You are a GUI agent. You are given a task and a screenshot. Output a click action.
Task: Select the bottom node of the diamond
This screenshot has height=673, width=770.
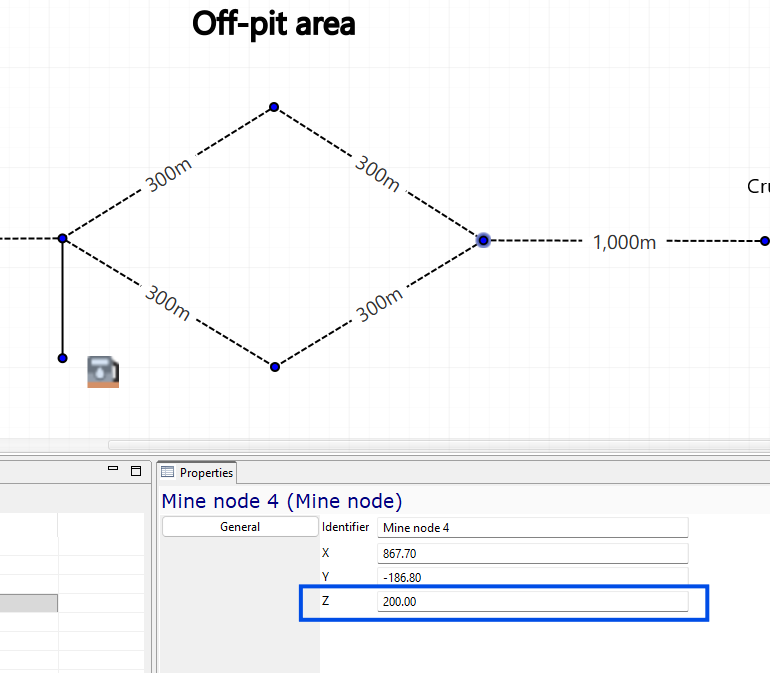click(x=275, y=367)
